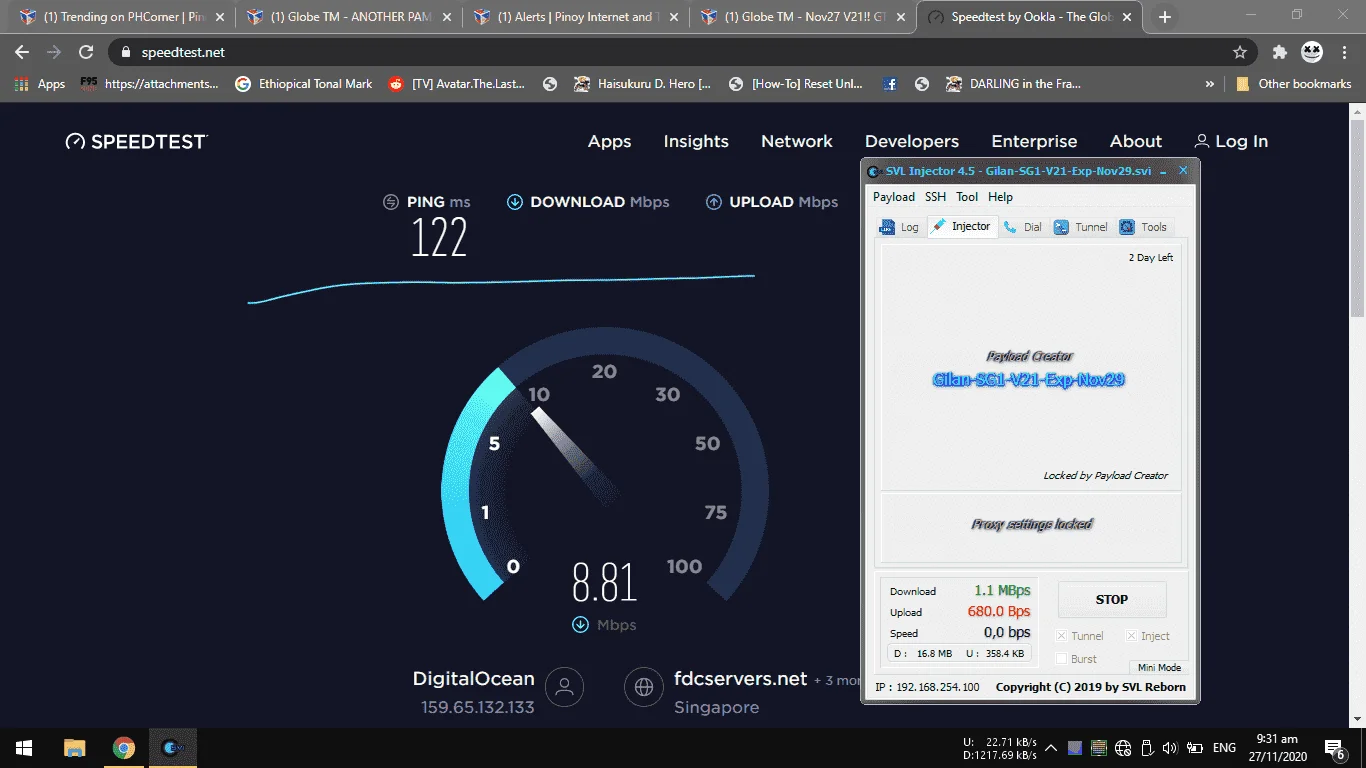Open the Payload menu in SVL Injector
This screenshot has height=768, width=1366.
894,197
